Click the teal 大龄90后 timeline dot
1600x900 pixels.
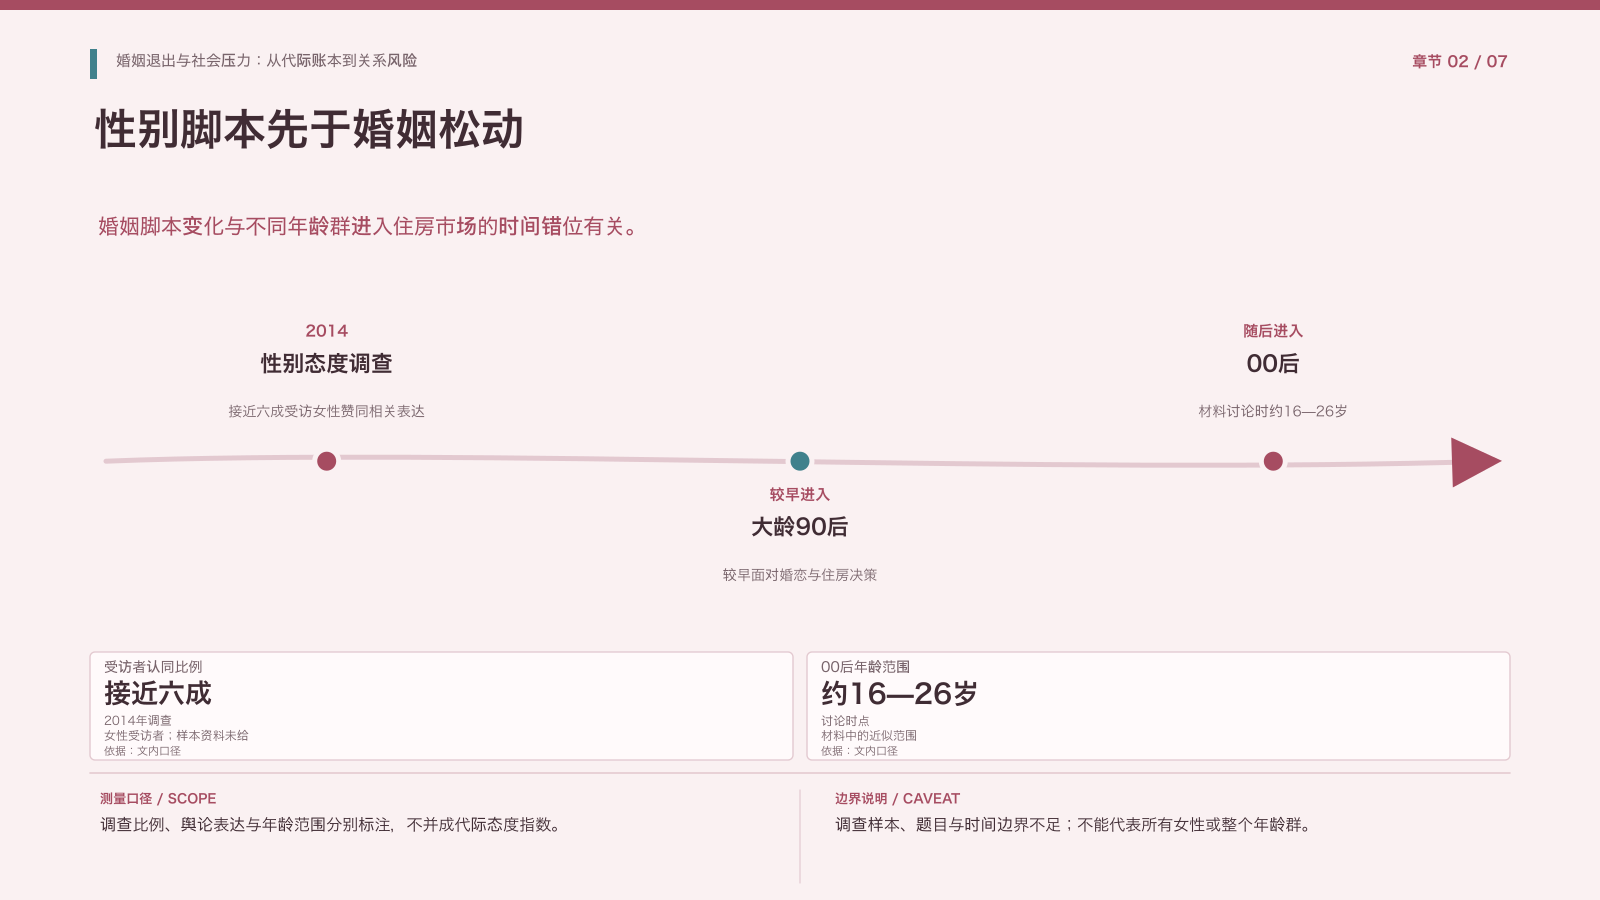tap(800, 461)
